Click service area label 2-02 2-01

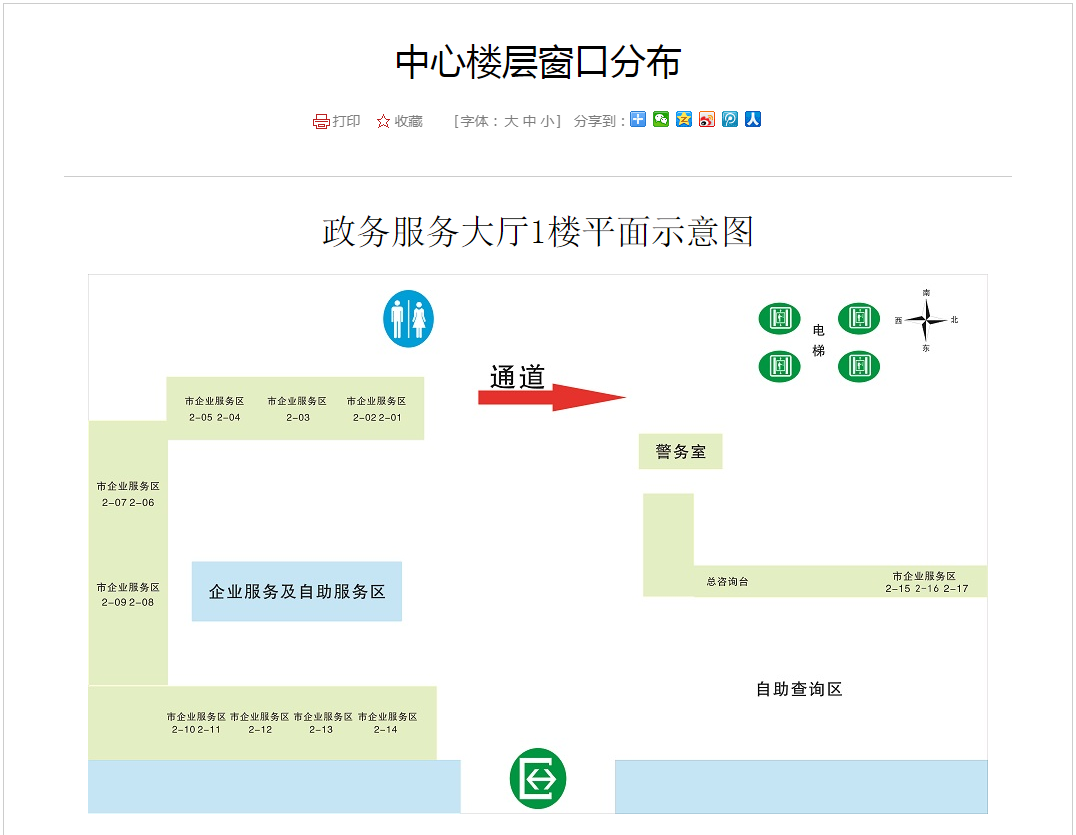click(x=377, y=409)
